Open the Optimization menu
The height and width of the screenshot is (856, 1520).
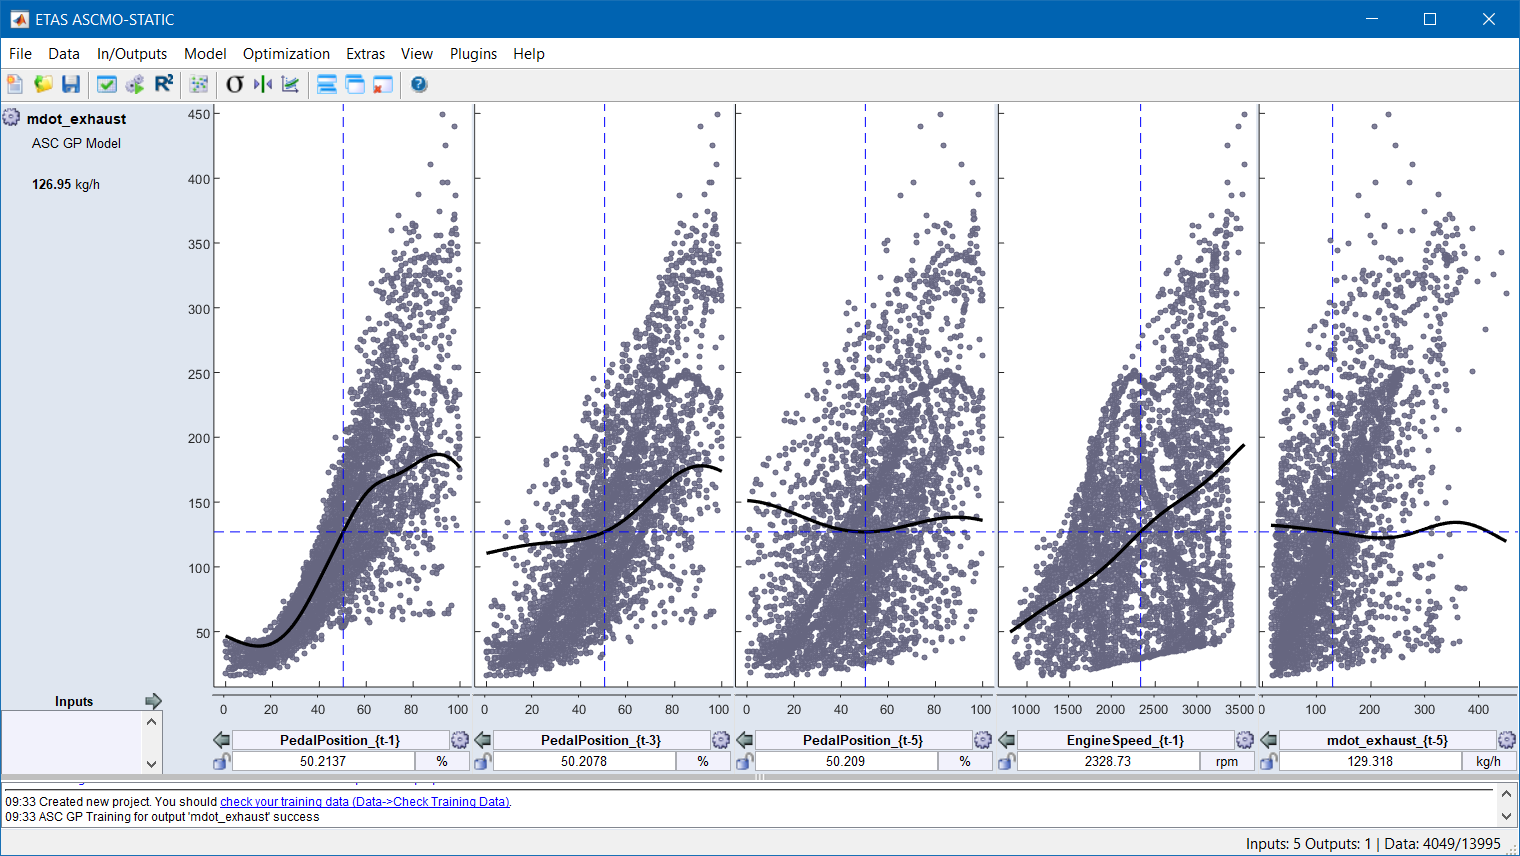(x=286, y=54)
